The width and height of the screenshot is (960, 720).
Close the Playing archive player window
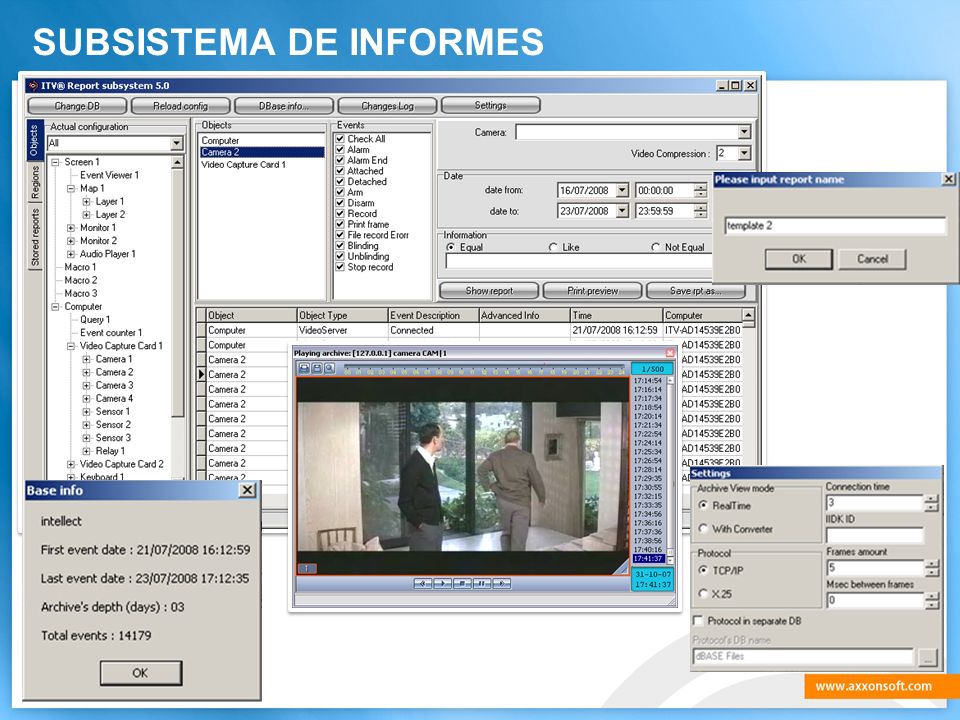tap(670, 353)
